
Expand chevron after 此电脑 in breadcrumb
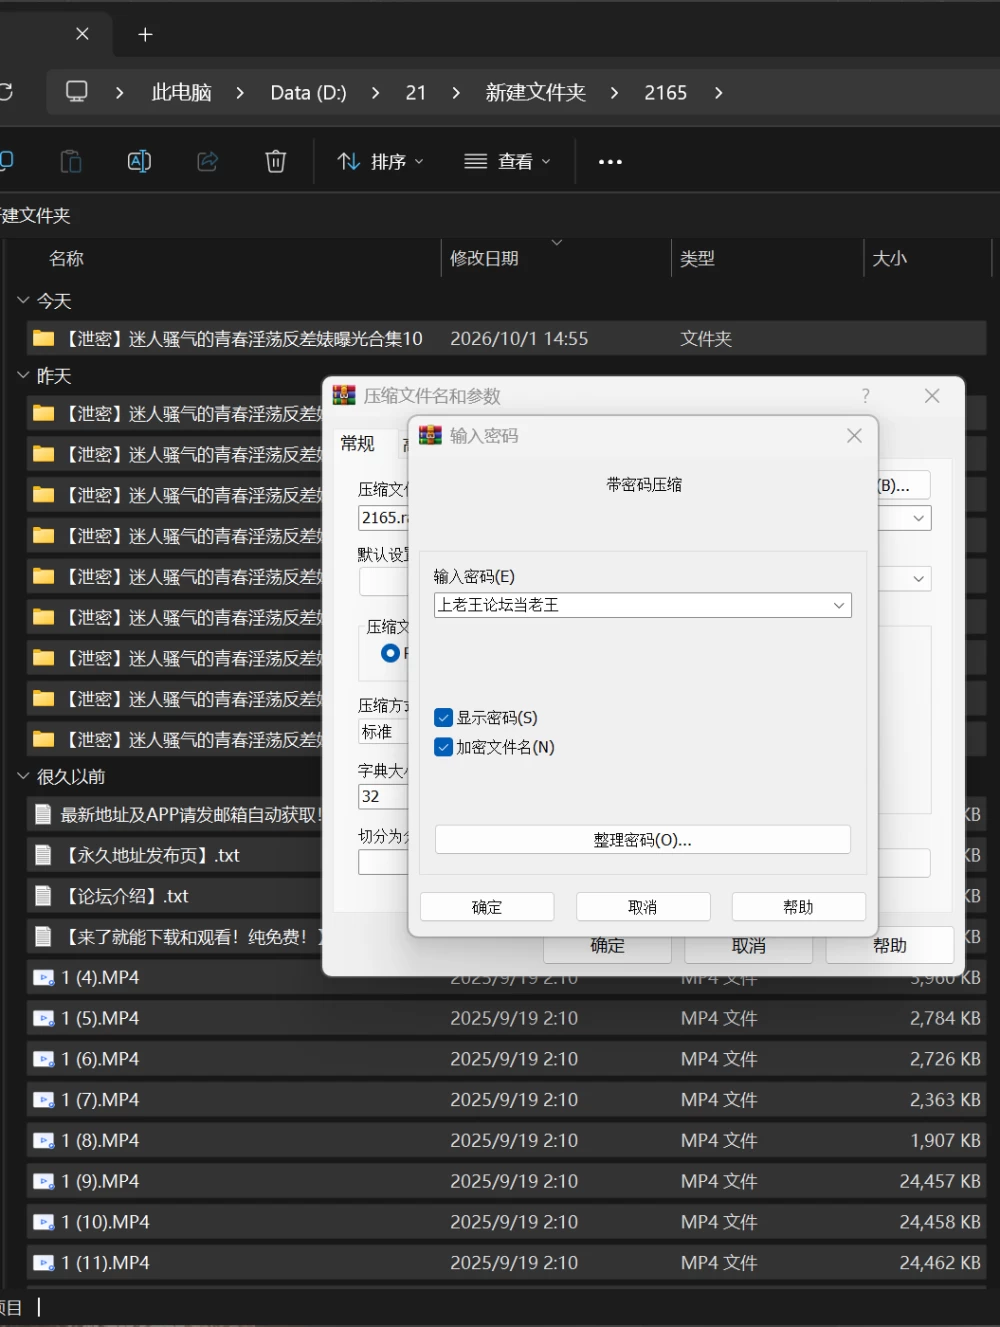pos(240,93)
